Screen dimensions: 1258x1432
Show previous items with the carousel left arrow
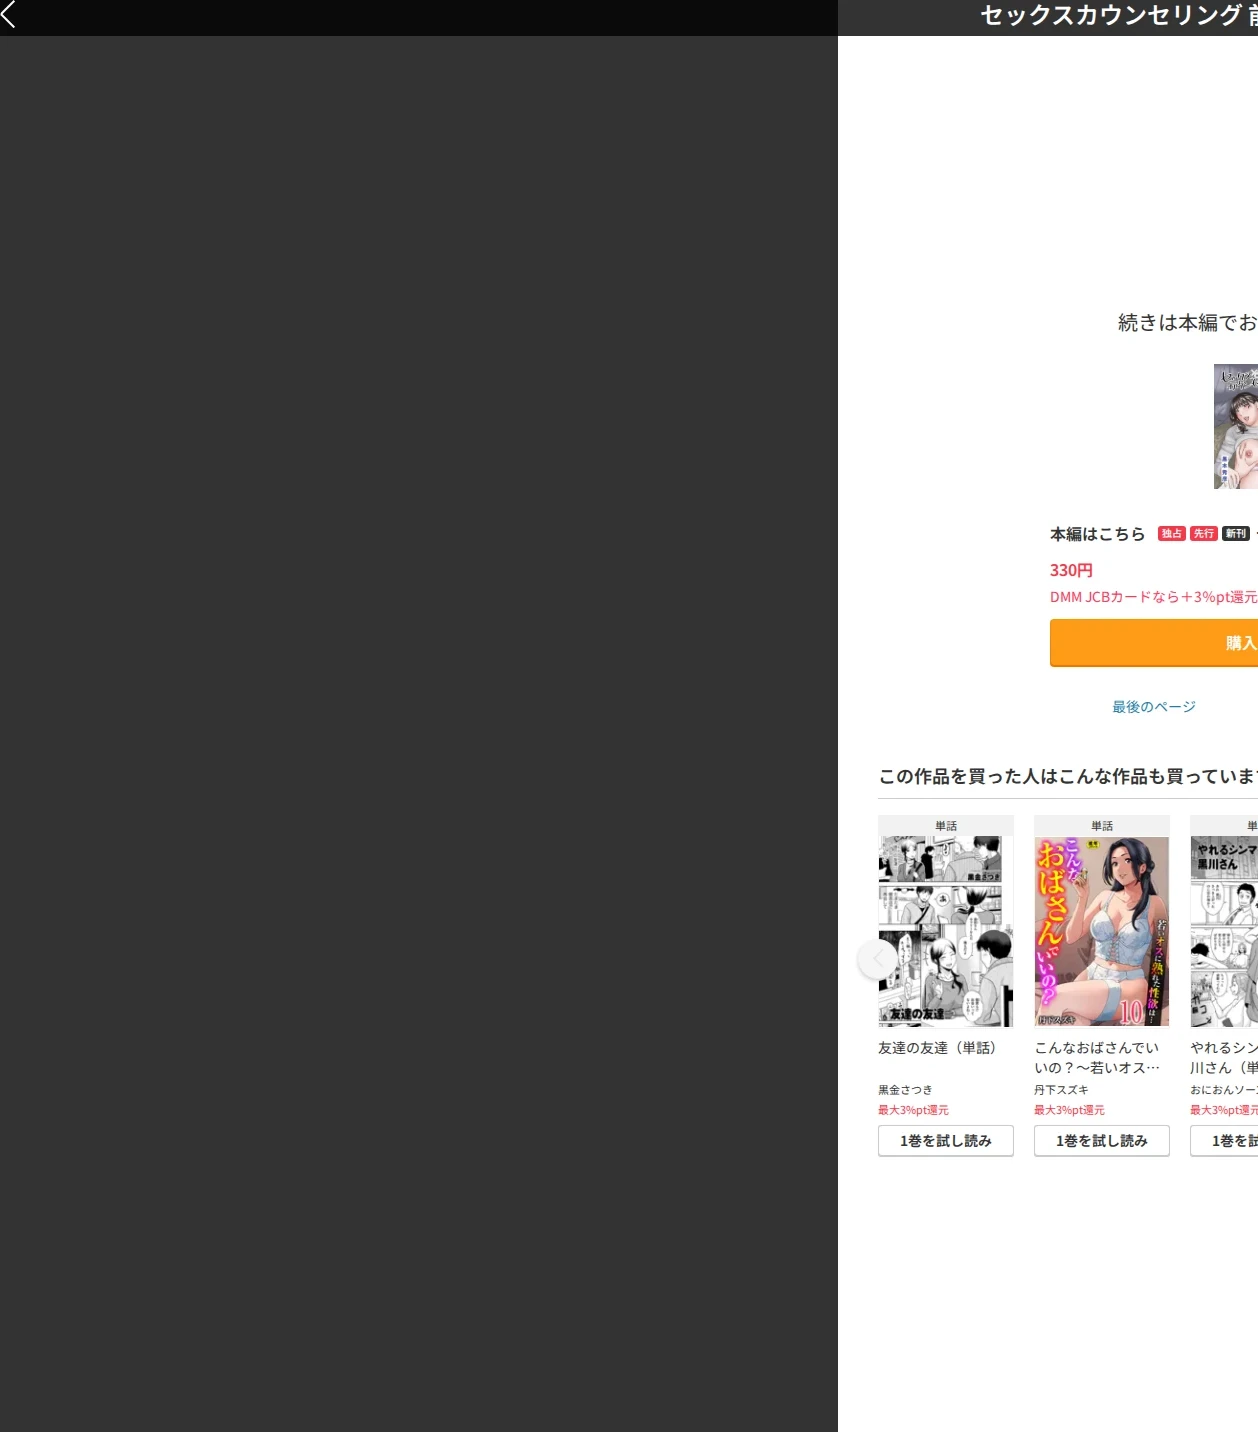tap(878, 959)
